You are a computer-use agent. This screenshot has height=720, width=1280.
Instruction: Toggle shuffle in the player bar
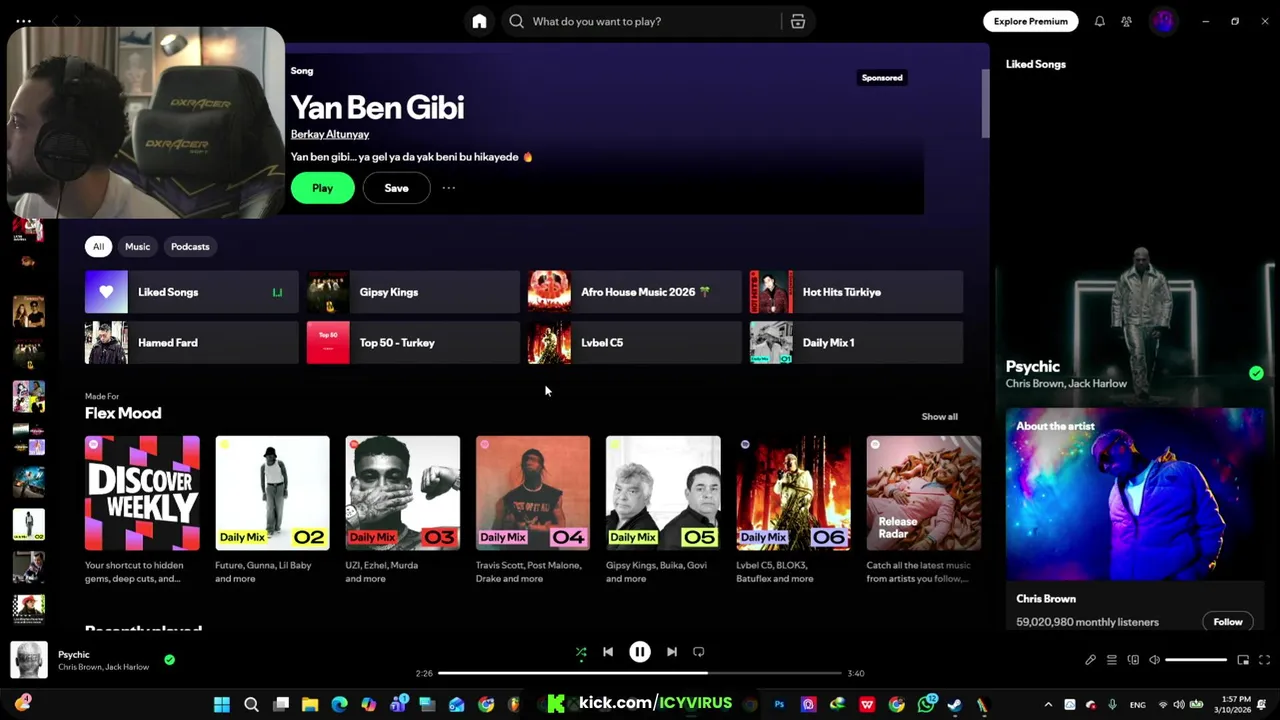pyautogui.click(x=581, y=652)
